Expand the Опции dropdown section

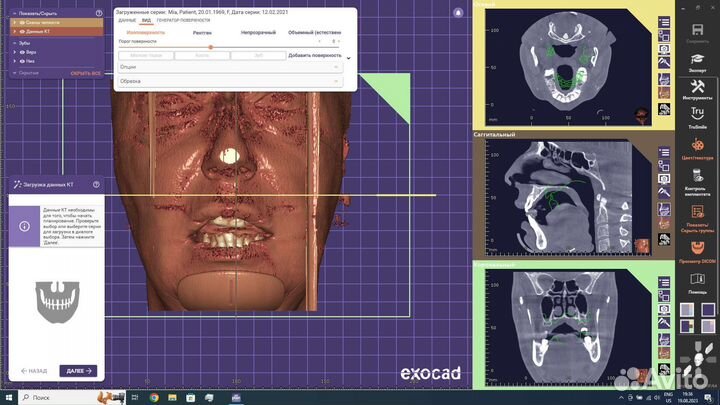[229, 69]
